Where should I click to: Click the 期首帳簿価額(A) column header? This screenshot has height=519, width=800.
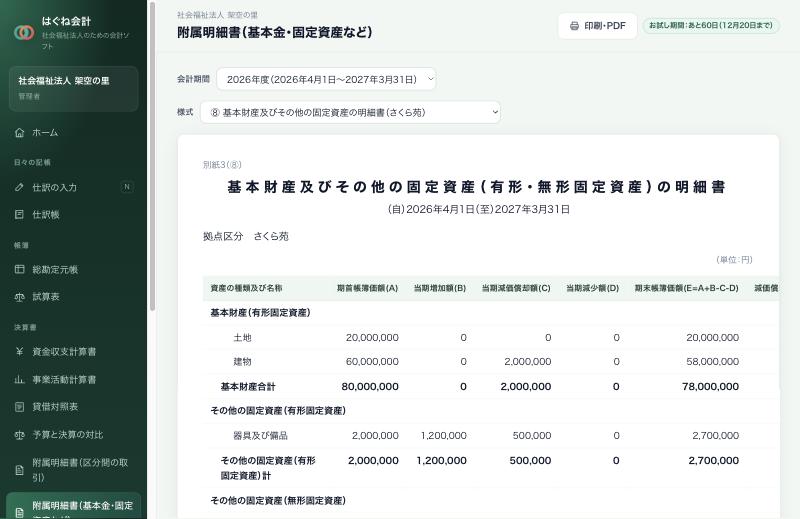(367, 288)
